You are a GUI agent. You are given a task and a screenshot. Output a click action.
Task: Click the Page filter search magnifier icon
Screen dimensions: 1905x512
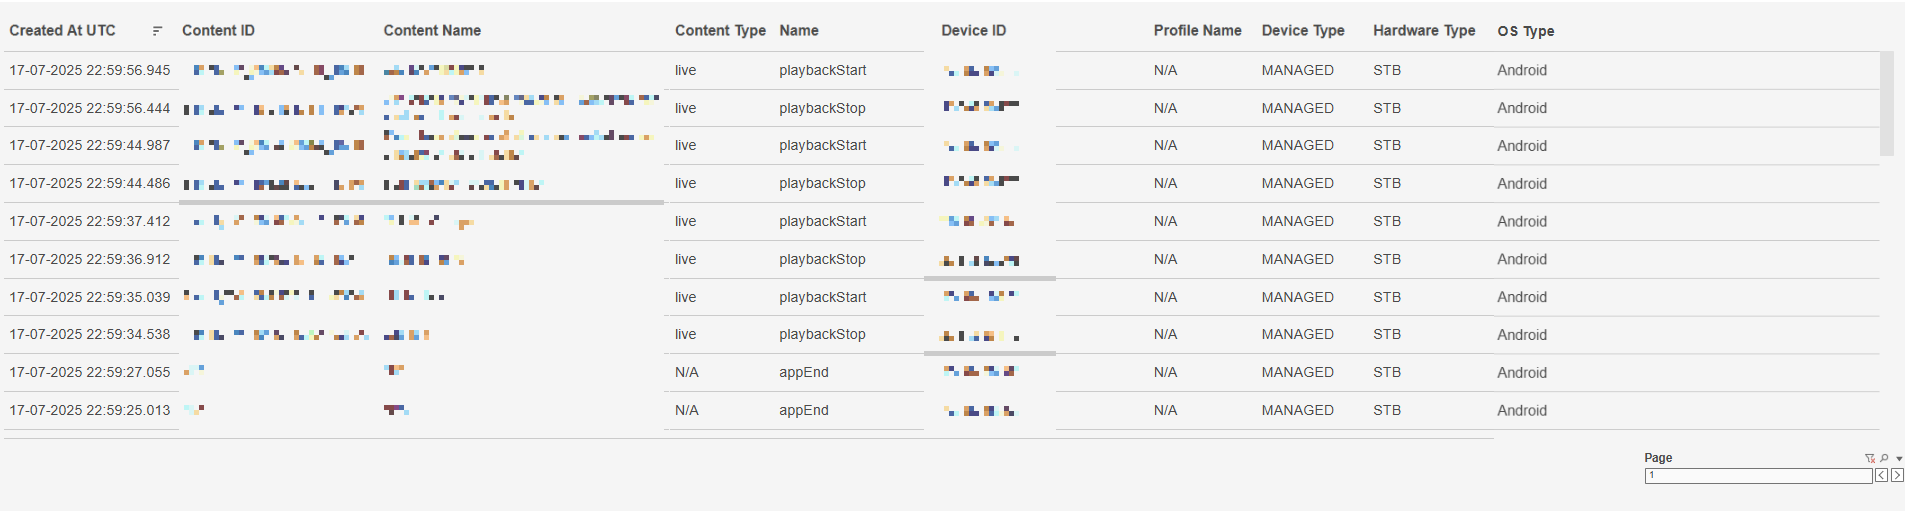coord(1884,458)
